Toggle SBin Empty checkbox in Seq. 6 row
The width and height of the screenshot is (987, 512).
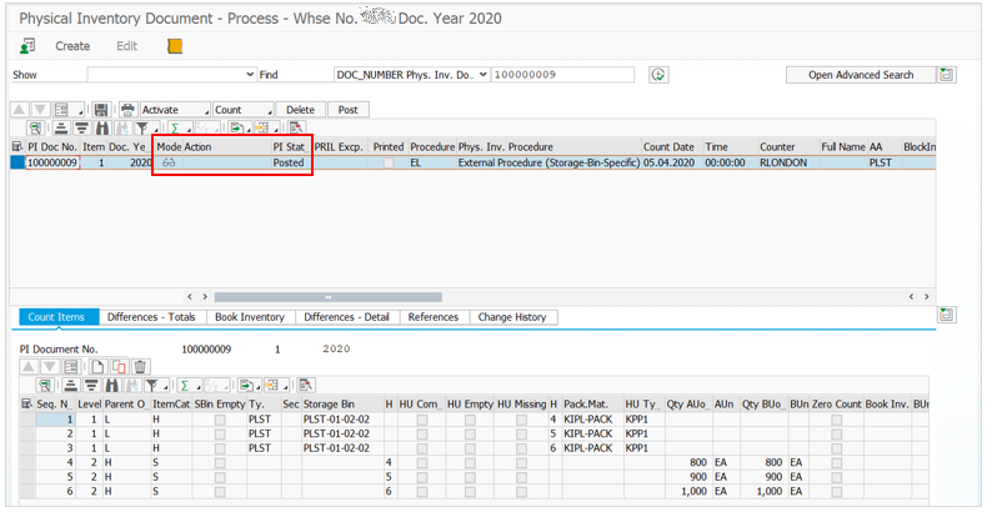pyautogui.click(x=220, y=492)
